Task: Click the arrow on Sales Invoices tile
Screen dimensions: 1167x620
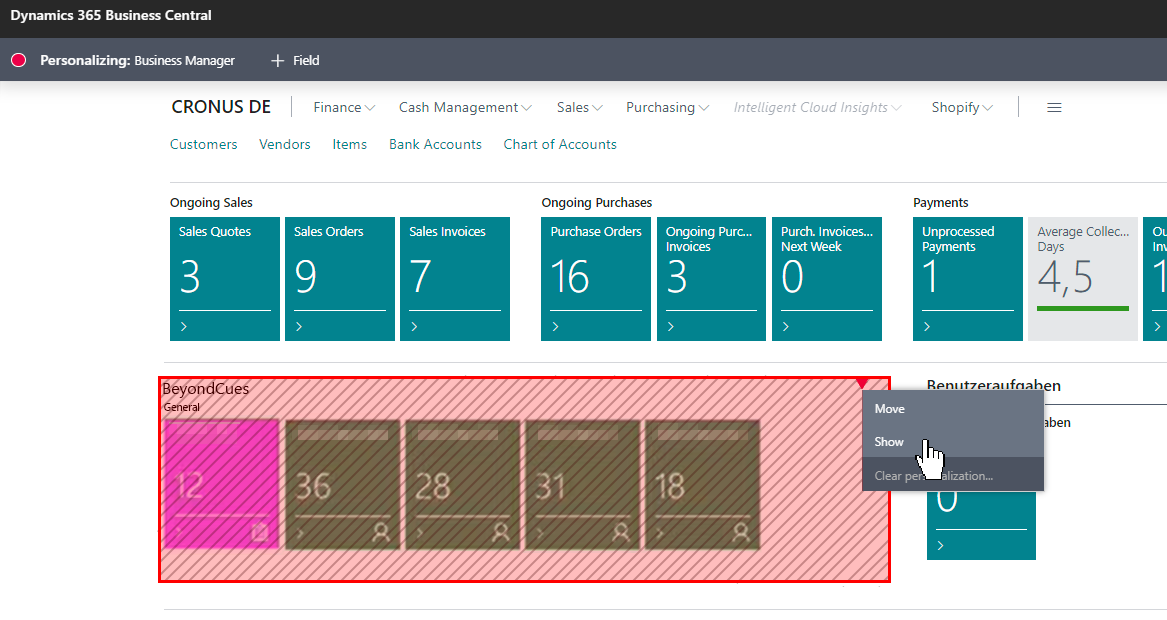Action: pos(415,327)
